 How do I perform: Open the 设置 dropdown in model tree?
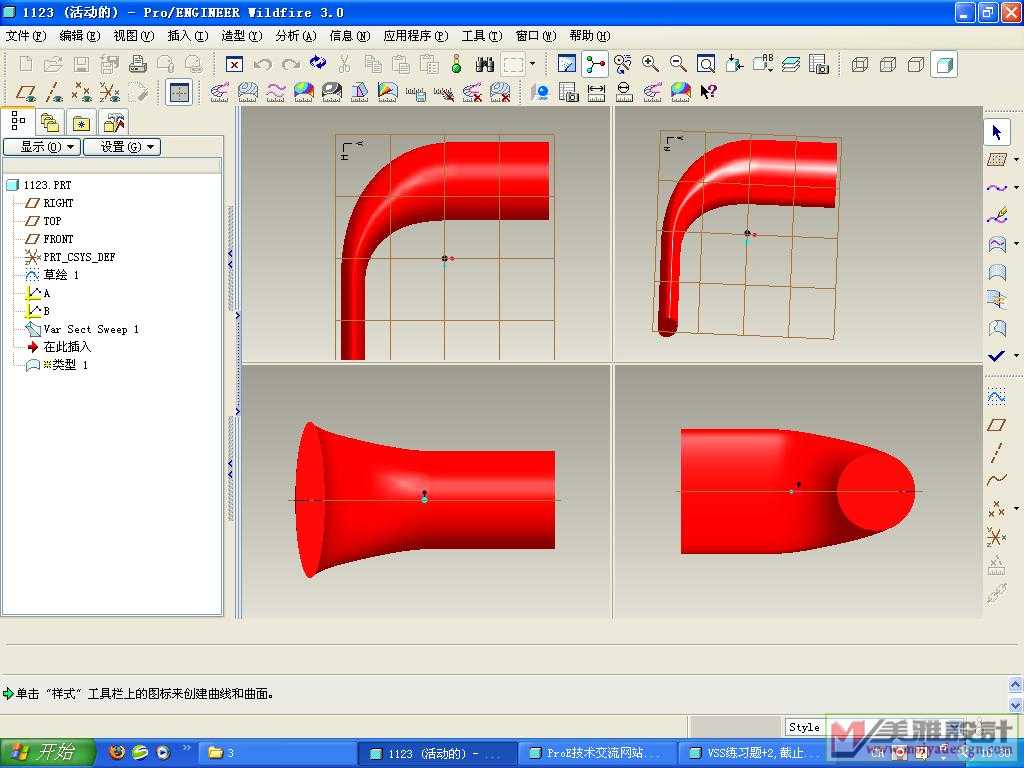pos(120,147)
